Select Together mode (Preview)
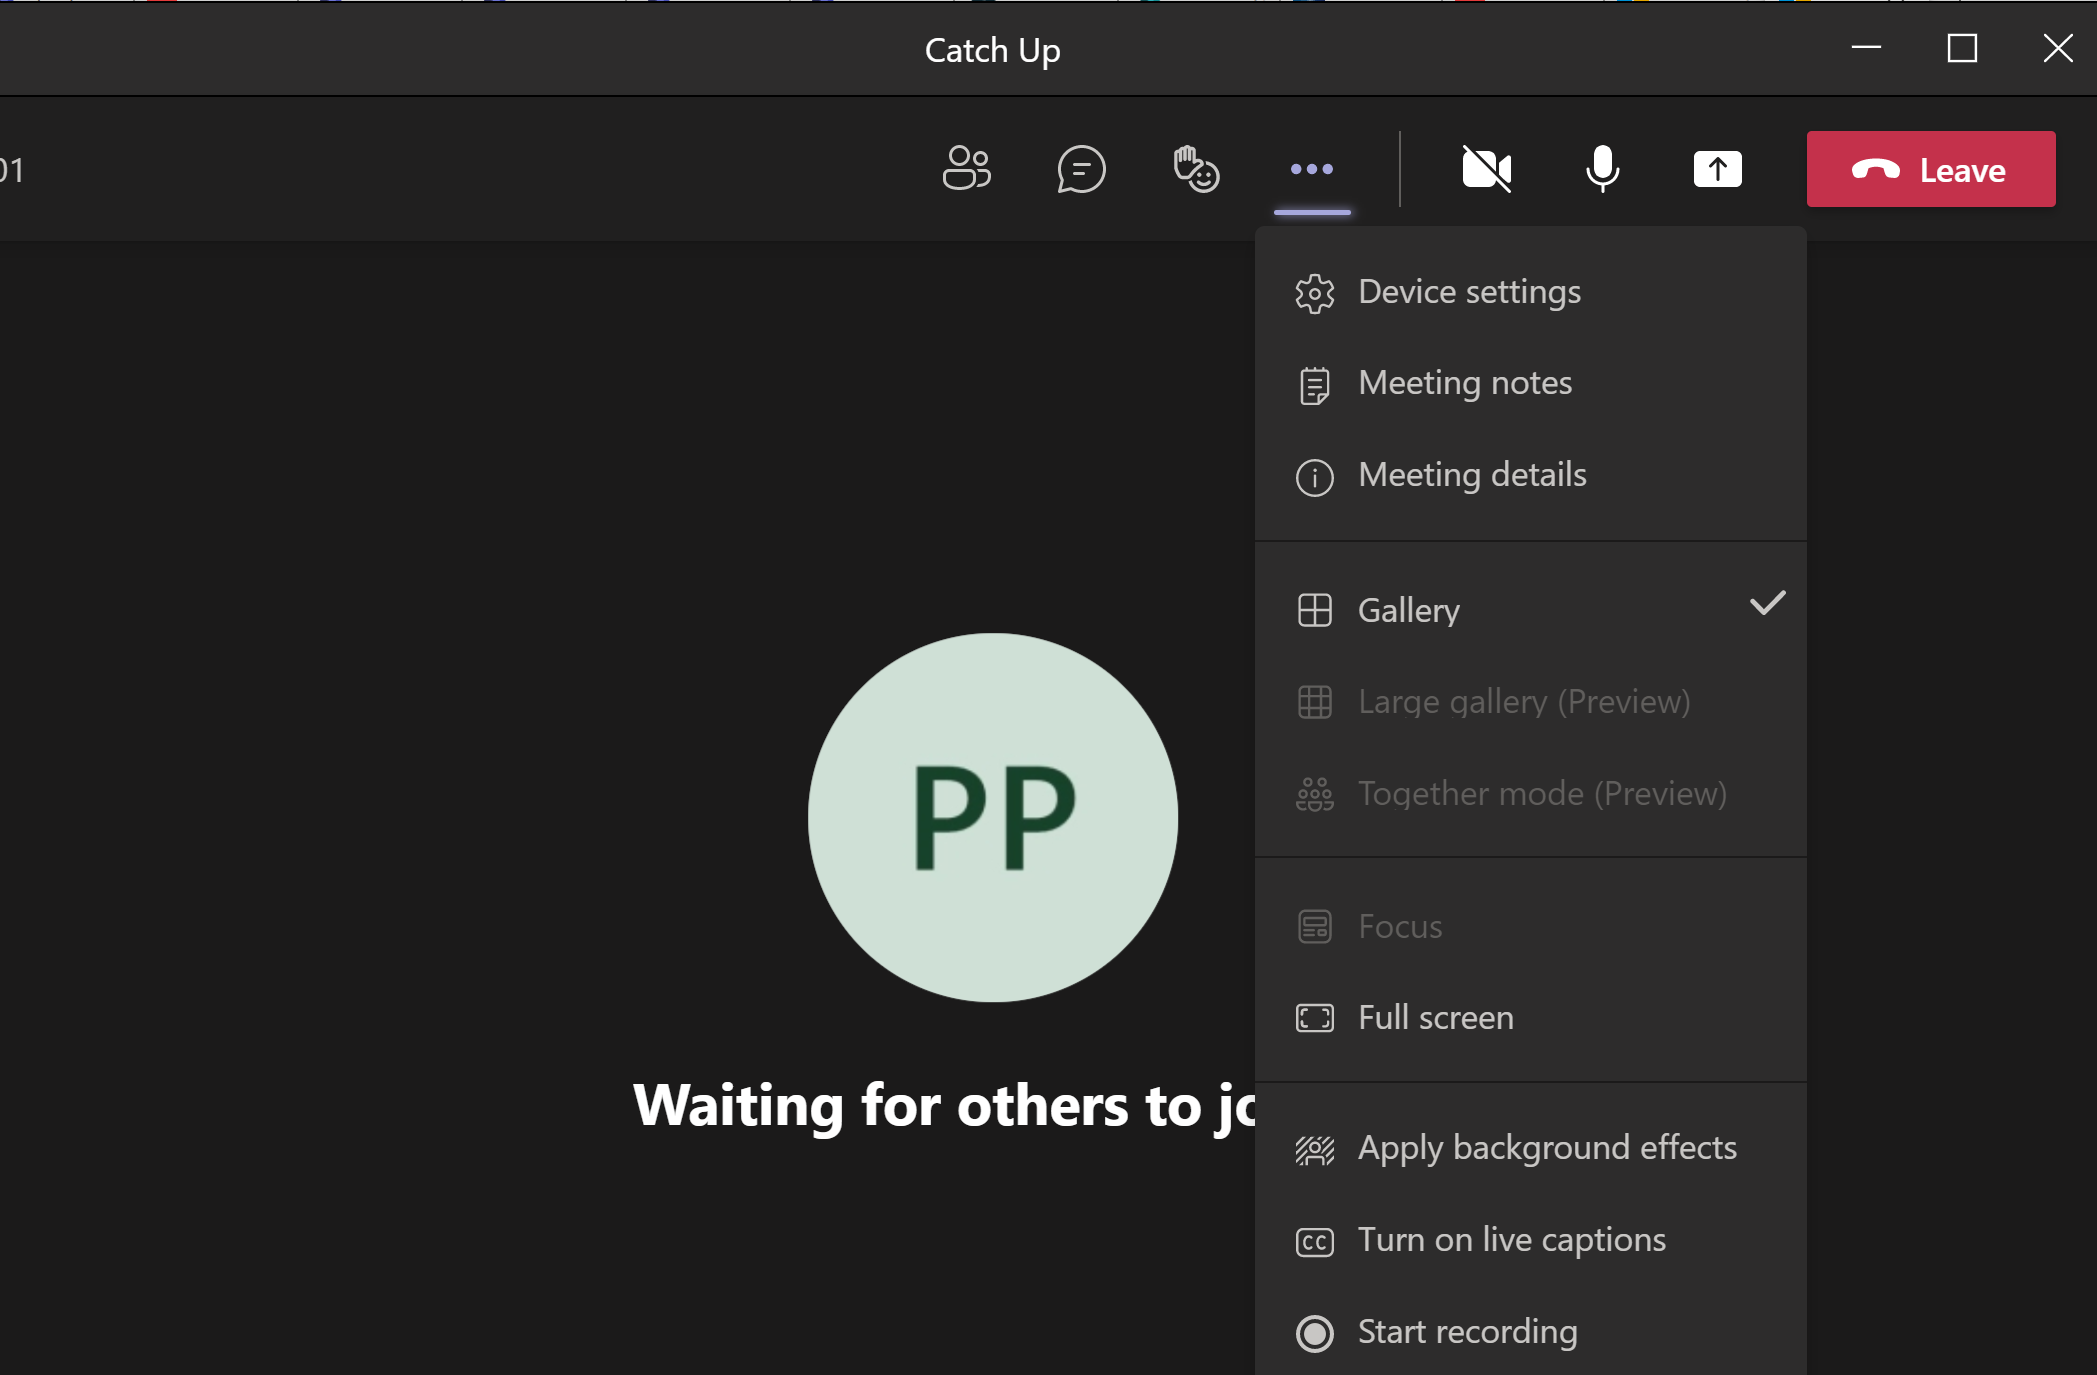The image size is (2097, 1375). coord(1541,794)
